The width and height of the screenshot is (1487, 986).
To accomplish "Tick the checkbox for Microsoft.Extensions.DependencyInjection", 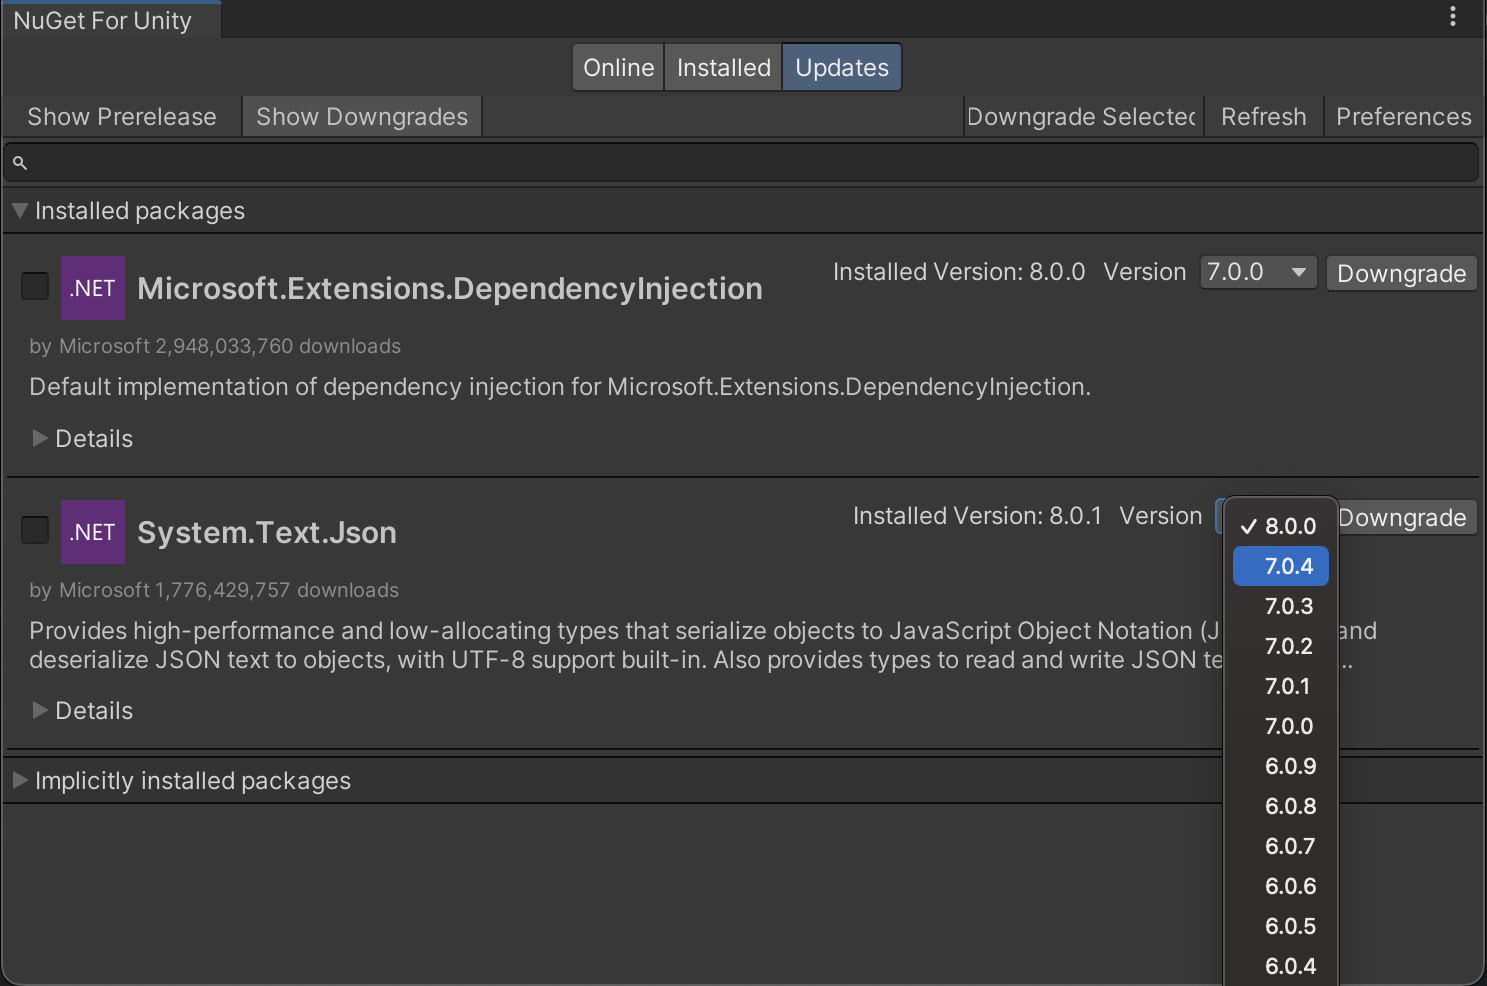I will (35, 286).
